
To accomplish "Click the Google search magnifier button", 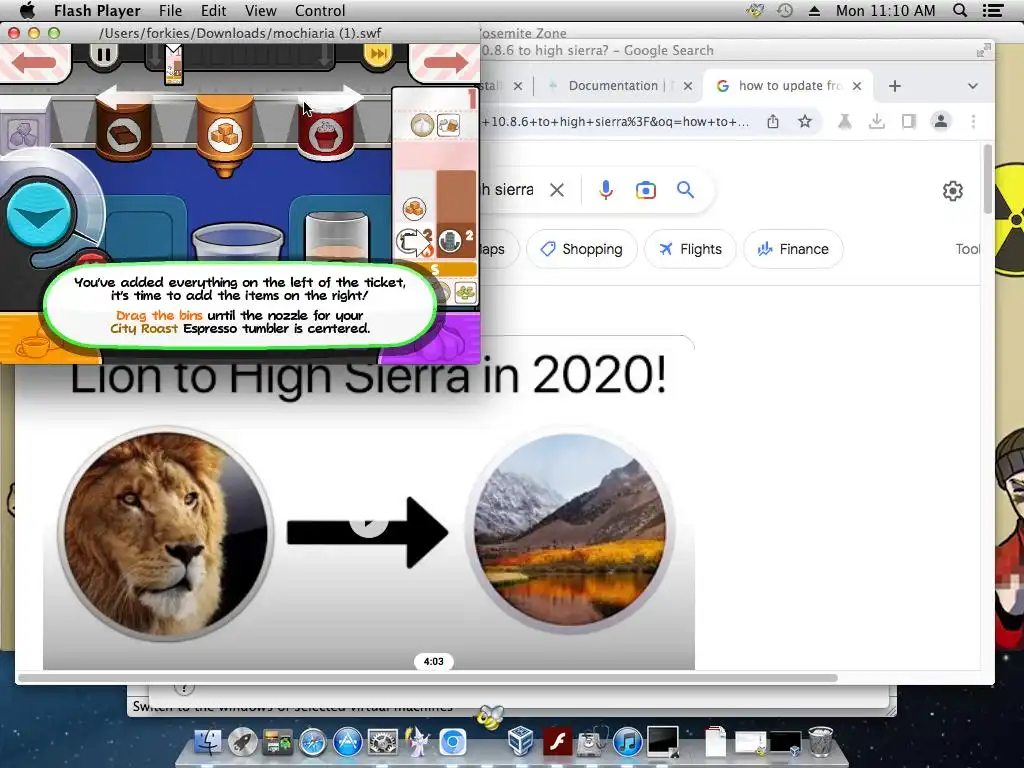I will pyautogui.click(x=685, y=190).
